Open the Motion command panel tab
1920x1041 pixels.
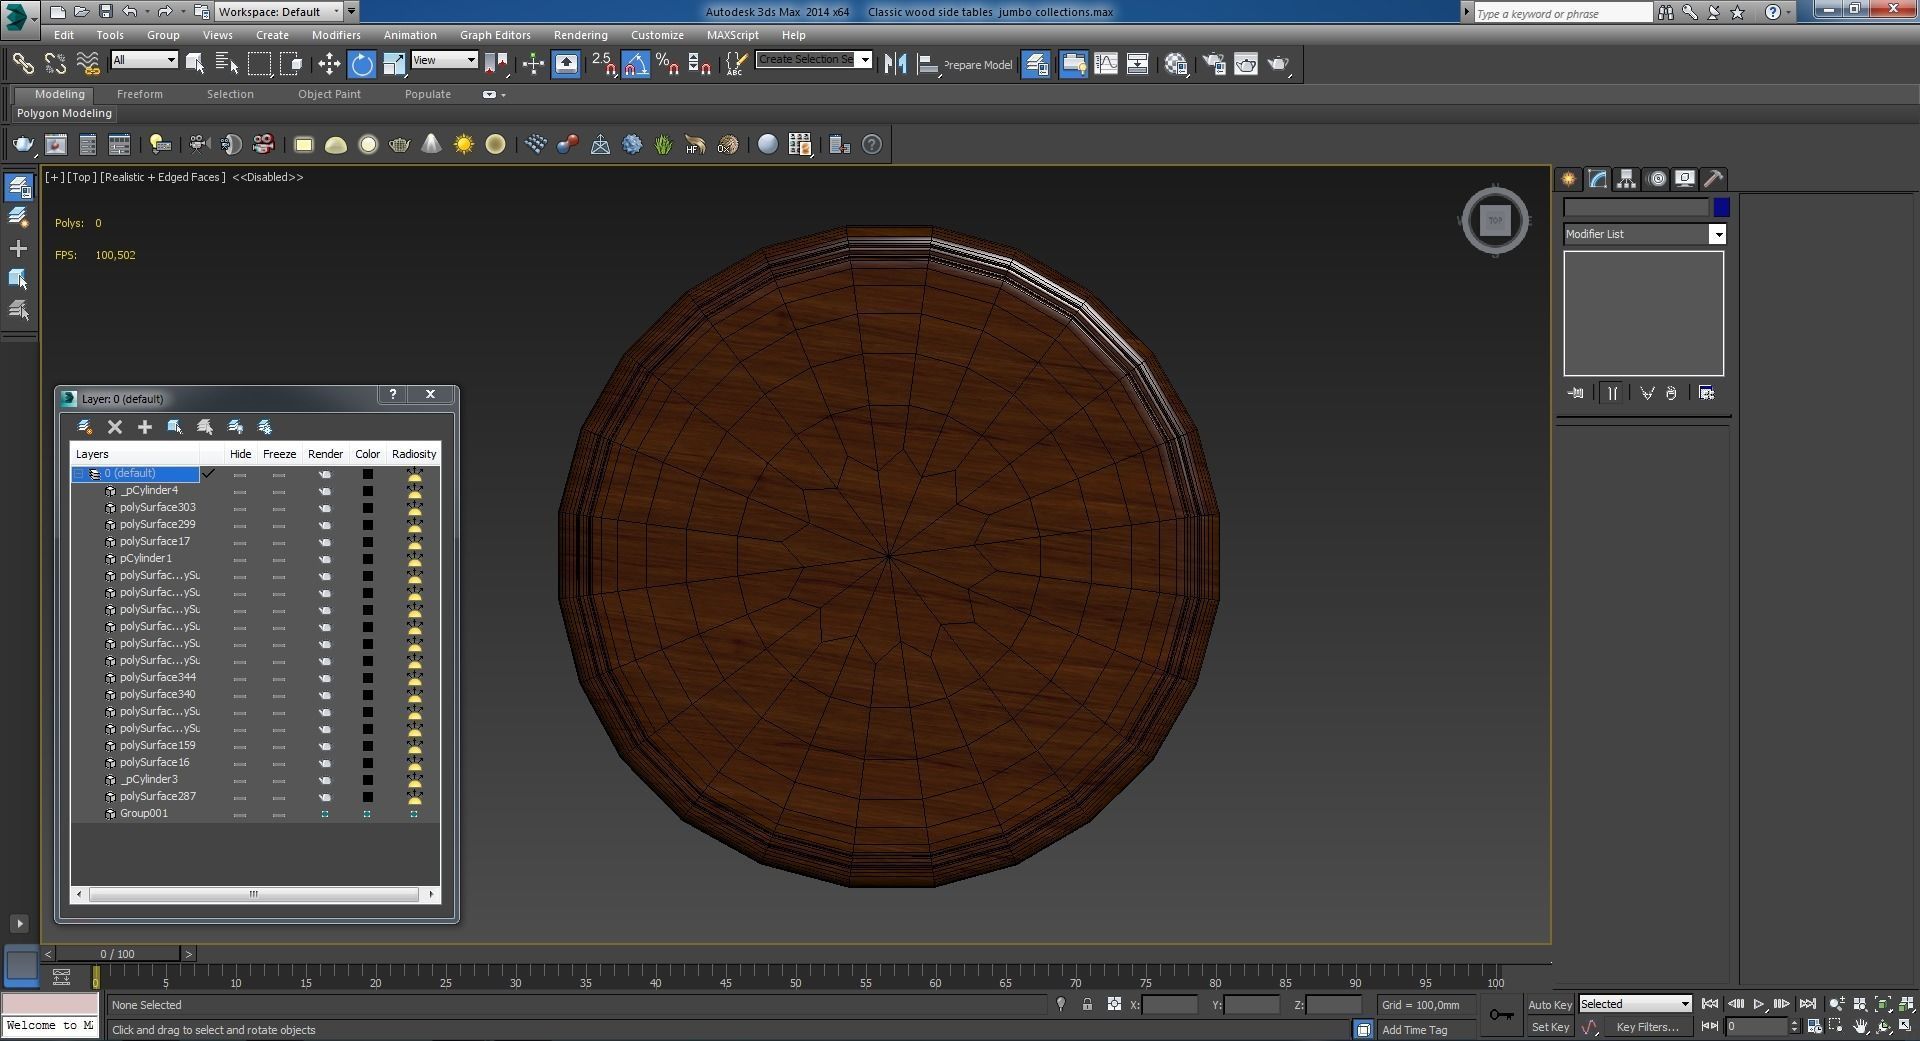pyautogui.click(x=1657, y=179)
